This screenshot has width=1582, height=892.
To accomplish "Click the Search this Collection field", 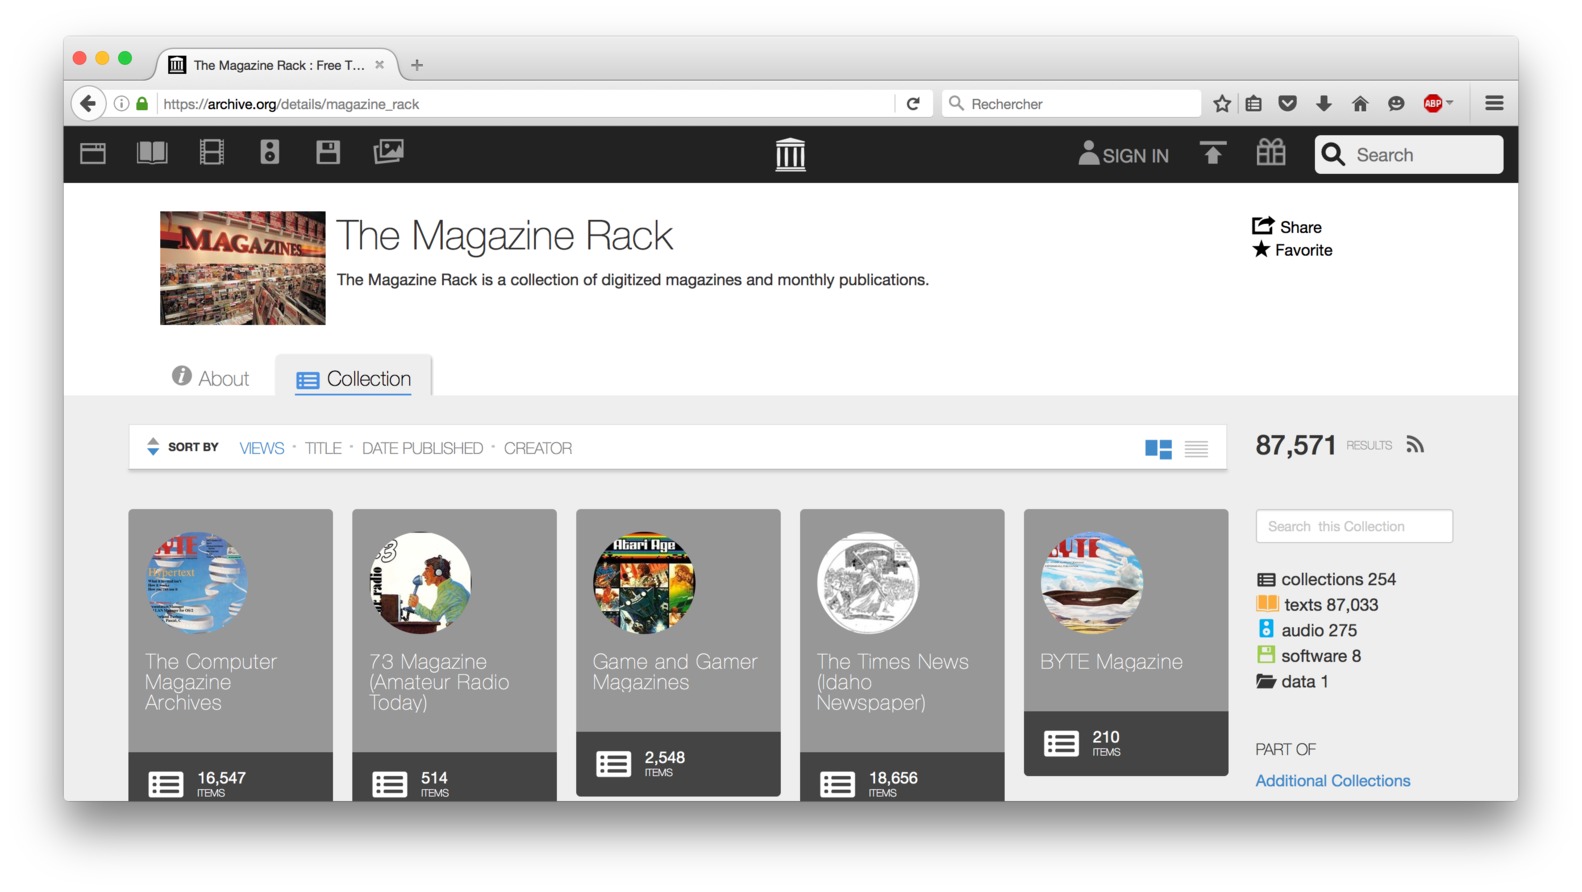I will [1353, 527].
